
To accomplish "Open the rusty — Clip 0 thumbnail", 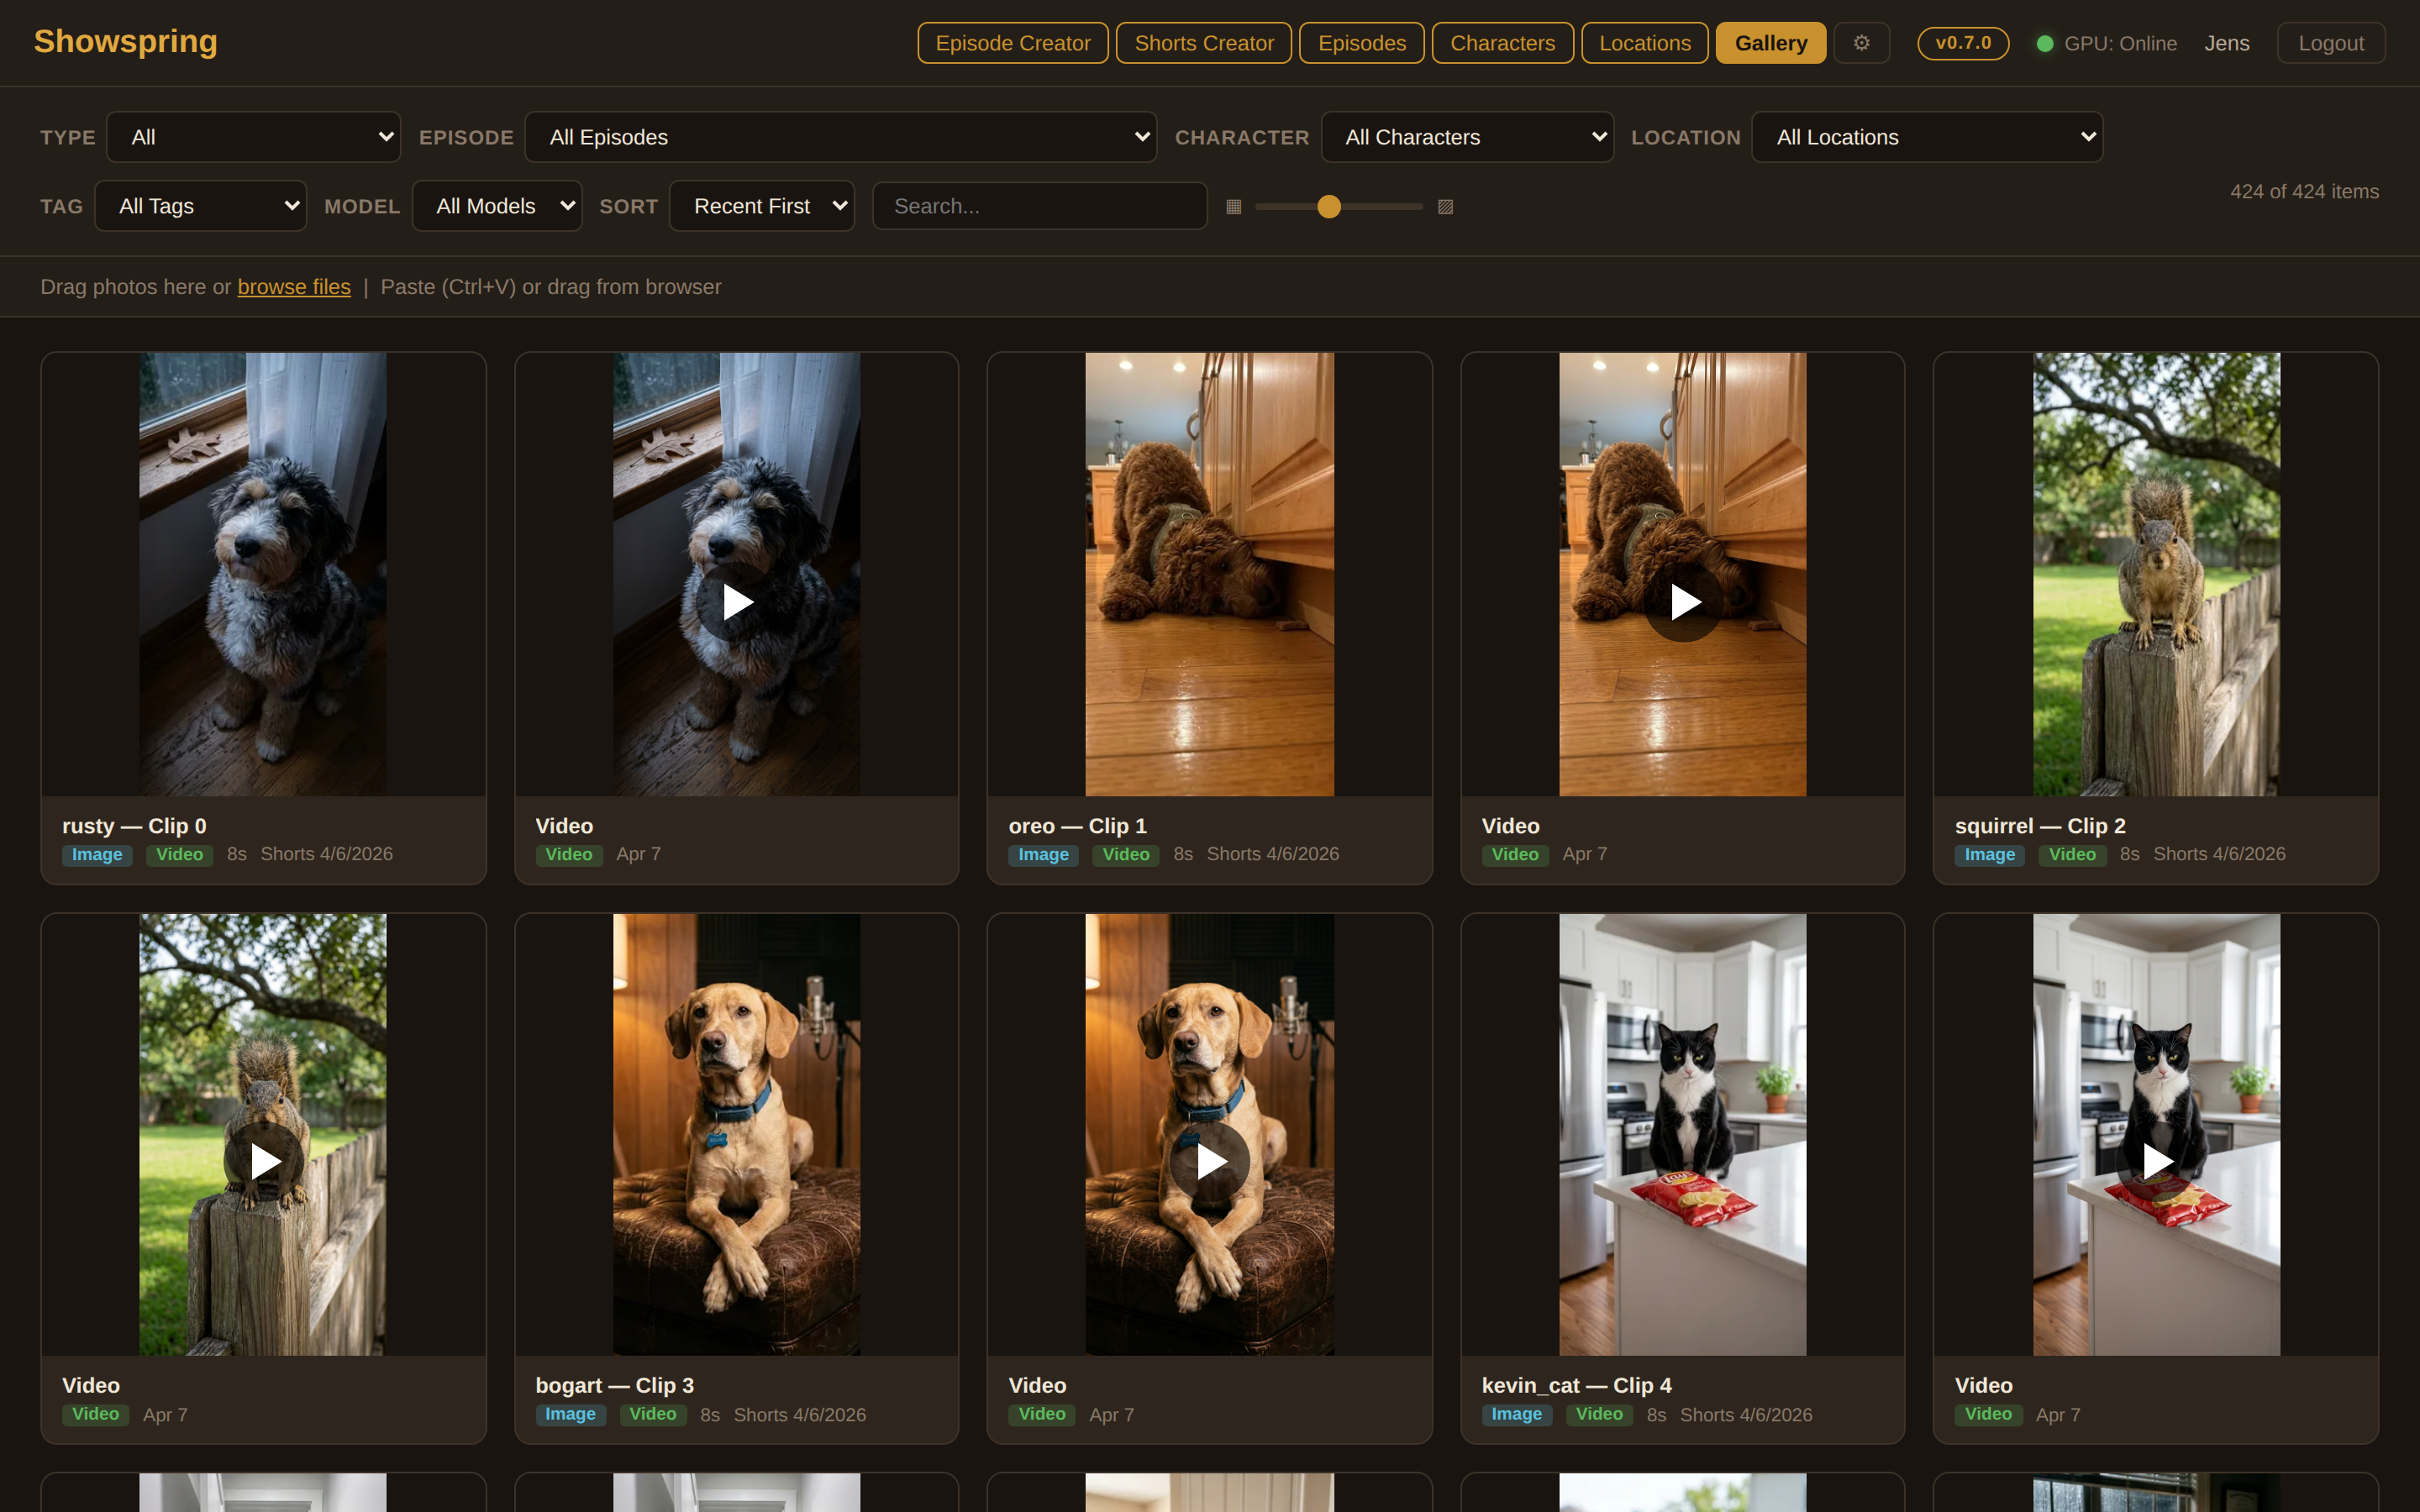I will [x=263, y=574].
